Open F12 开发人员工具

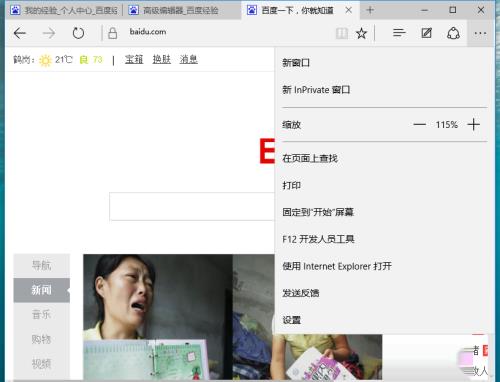click(x=318, y=239)
